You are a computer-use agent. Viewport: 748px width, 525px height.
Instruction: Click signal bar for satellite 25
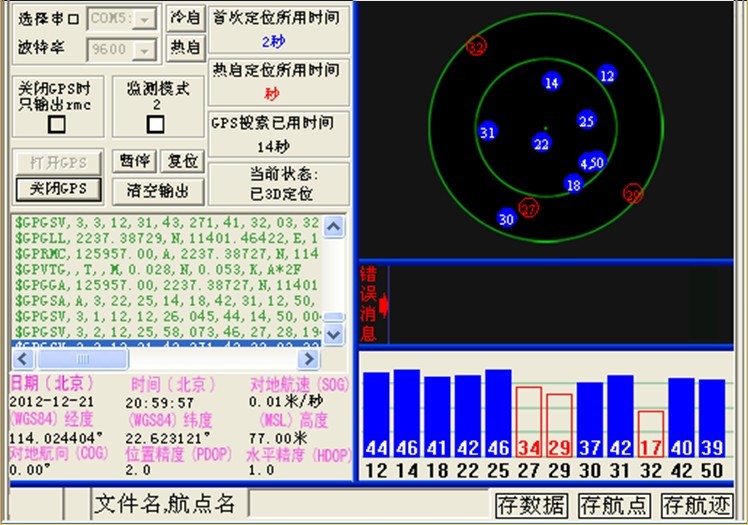click(499, 412)
